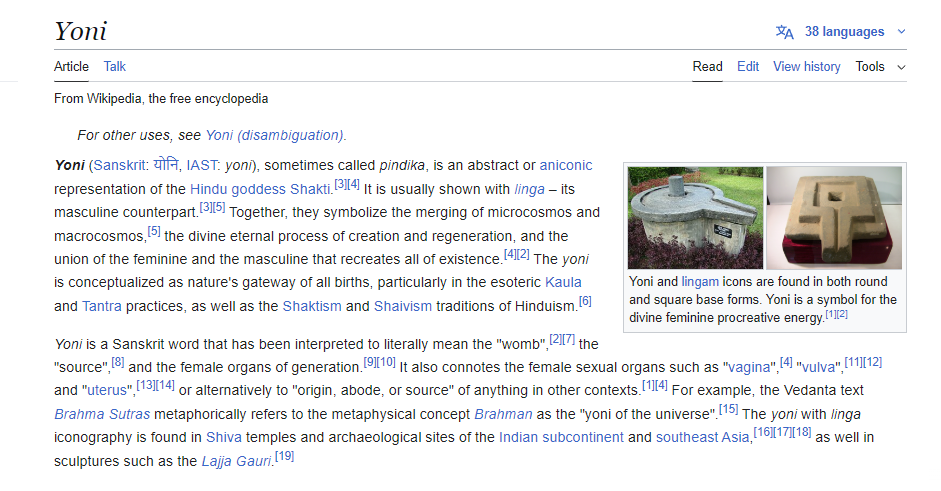The image size is (941, 491).
Task: Expand the languages chevron arrow
Action: tap(901, 32)
